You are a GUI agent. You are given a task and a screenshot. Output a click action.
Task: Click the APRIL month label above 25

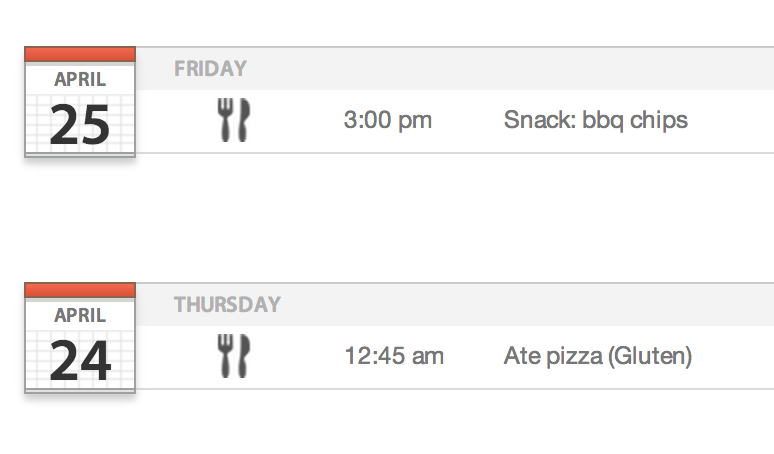80,79
